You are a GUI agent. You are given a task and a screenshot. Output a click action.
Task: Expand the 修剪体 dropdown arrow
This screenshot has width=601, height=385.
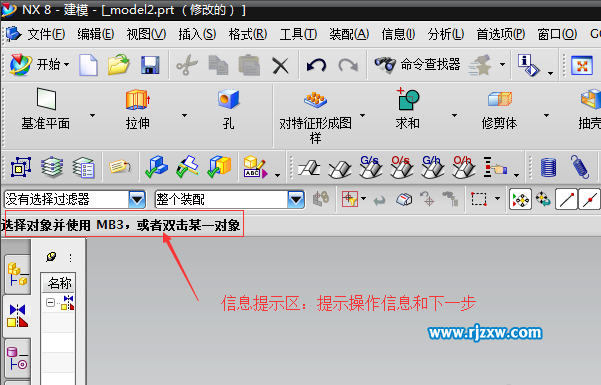[x=546, y=115]
